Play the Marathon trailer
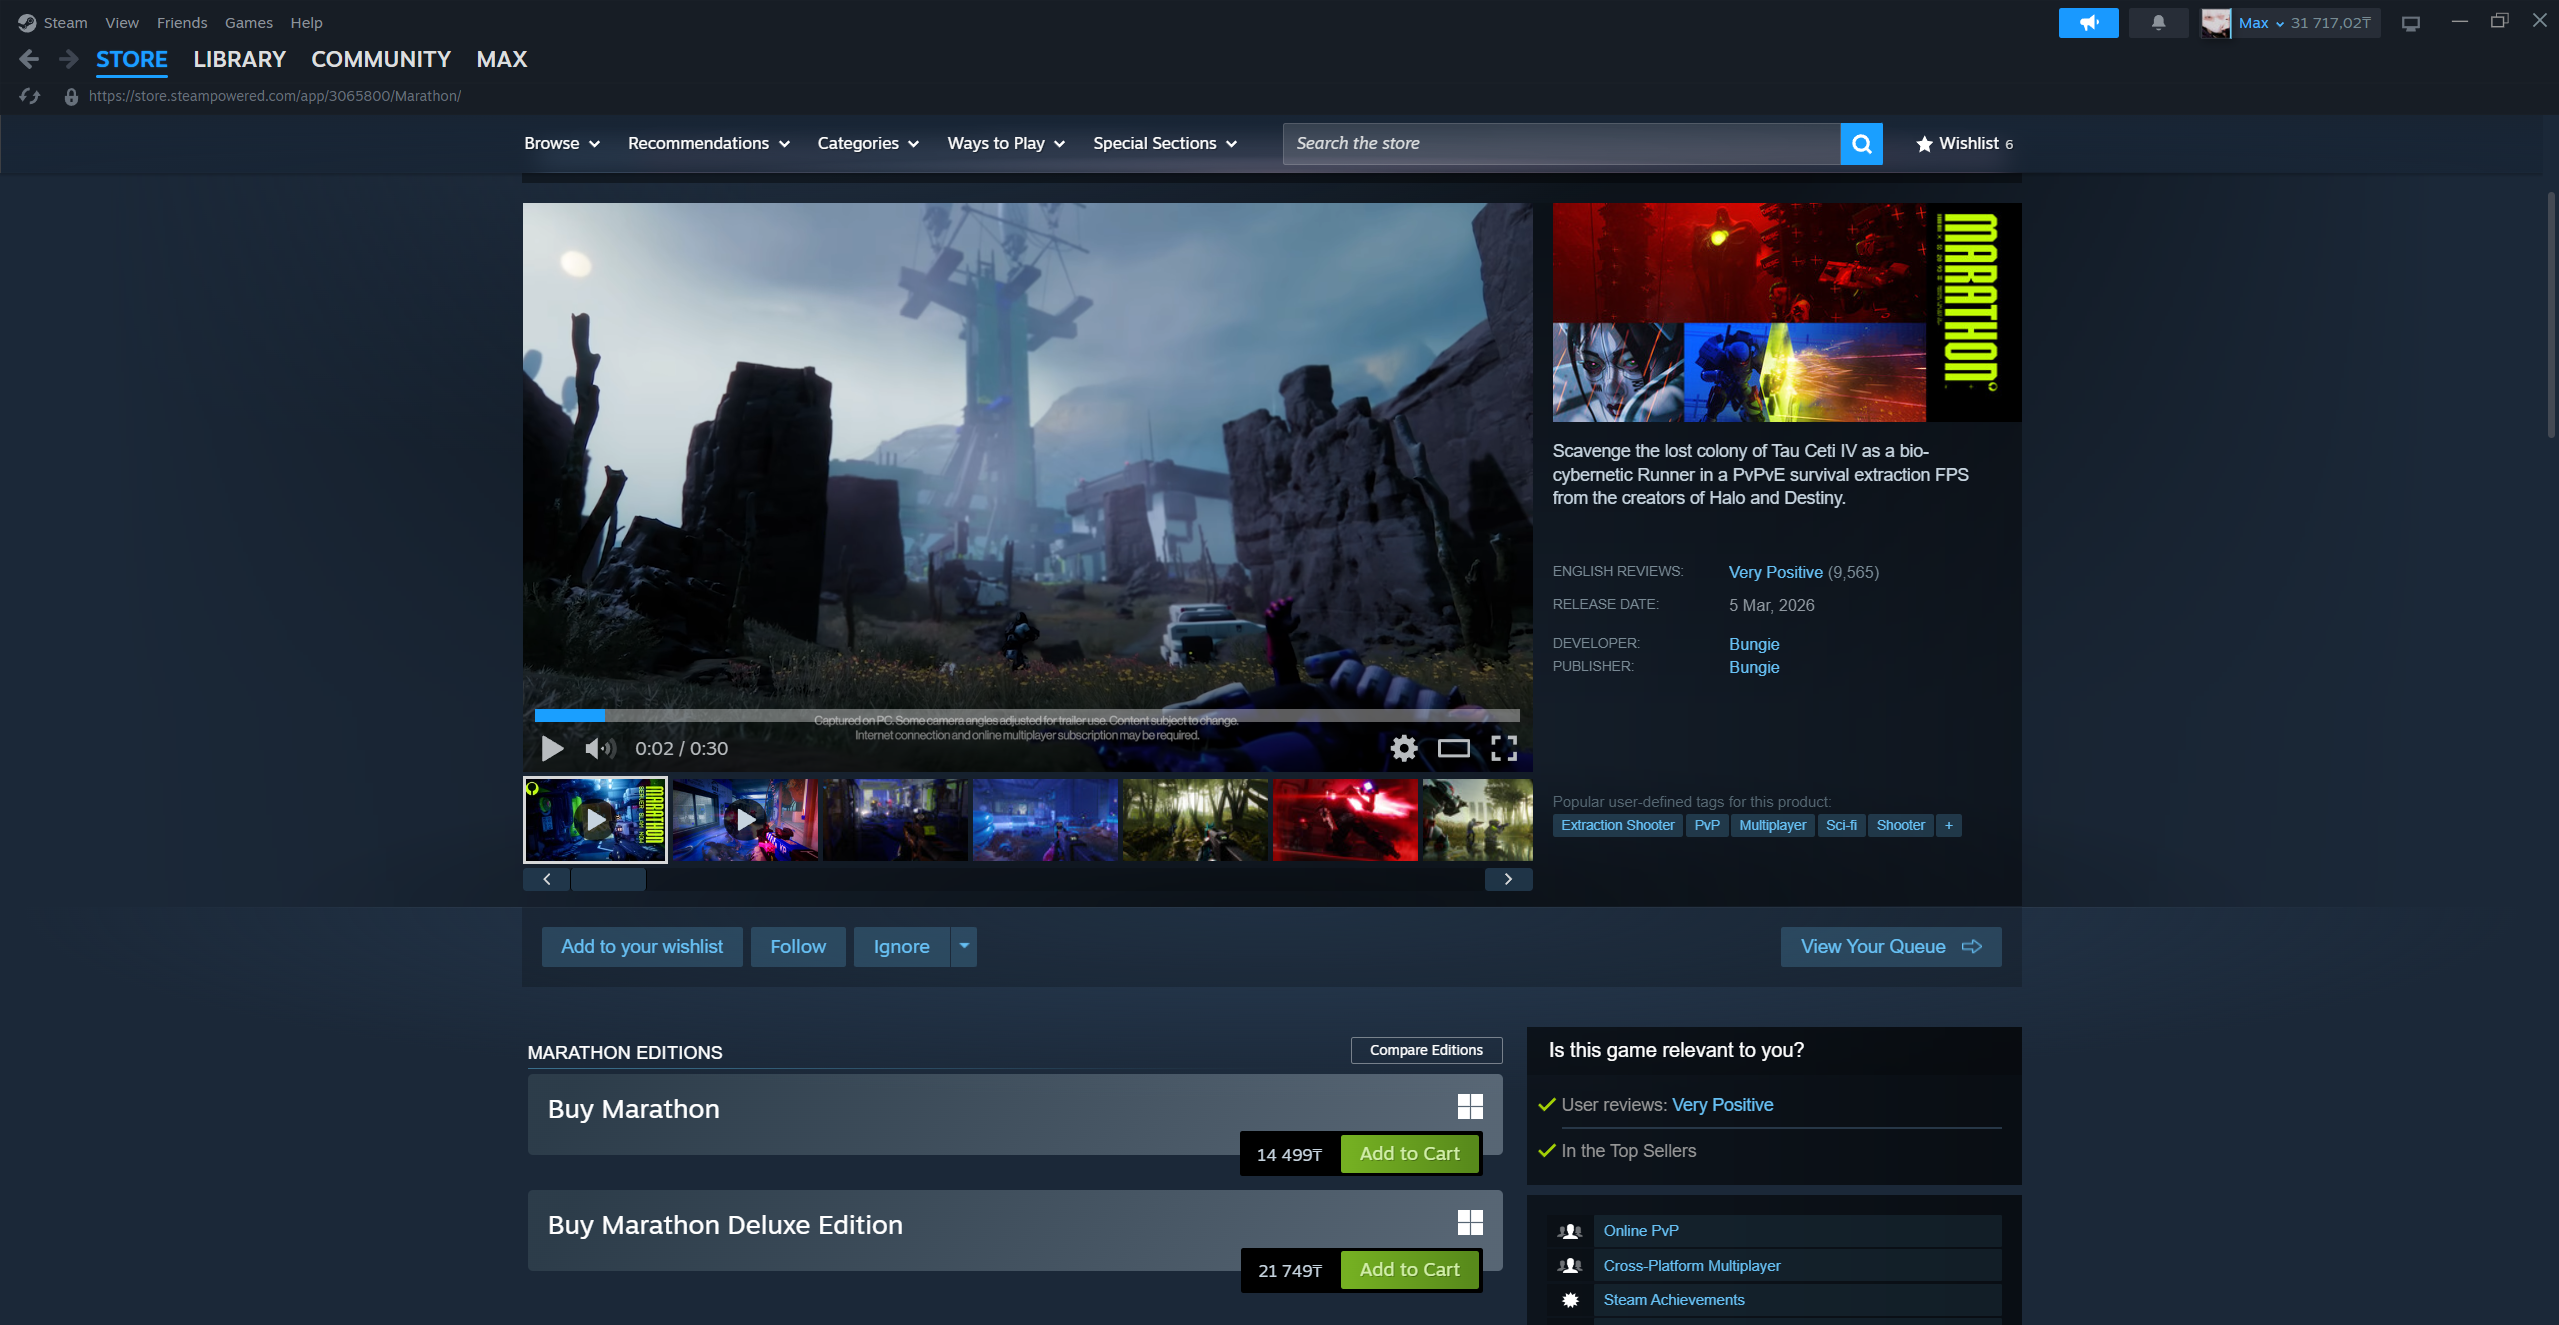 552,748
